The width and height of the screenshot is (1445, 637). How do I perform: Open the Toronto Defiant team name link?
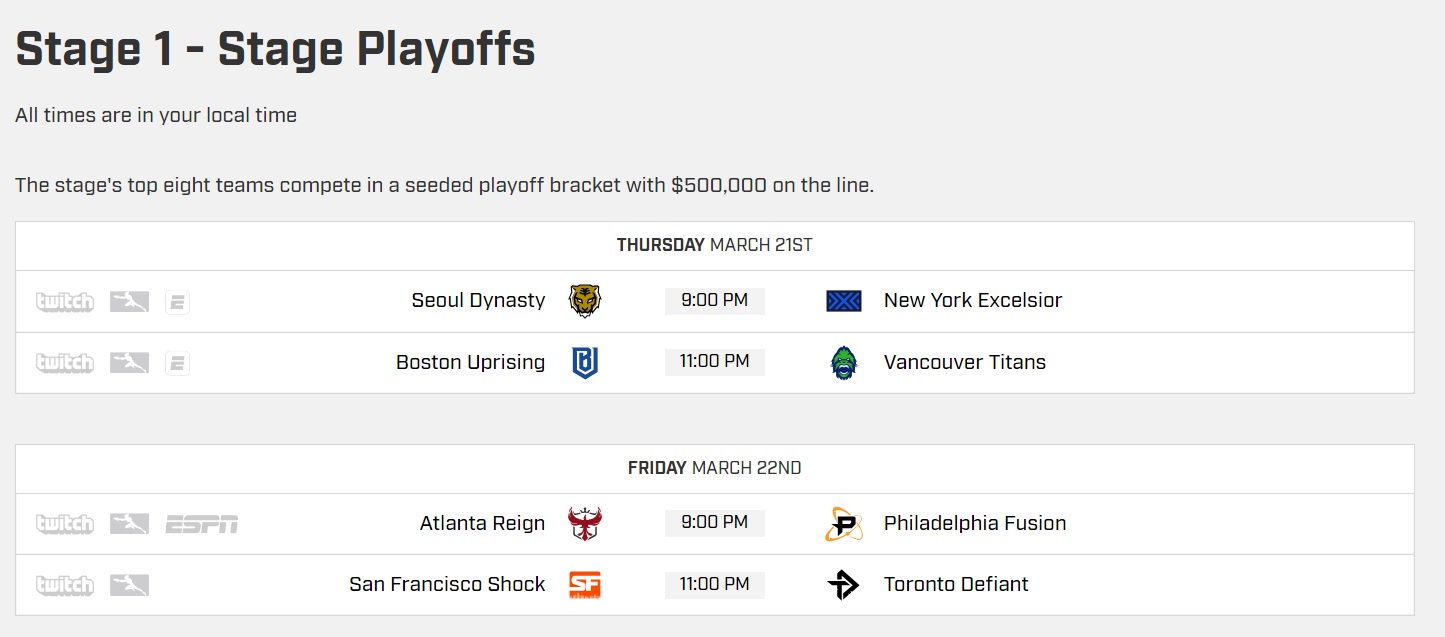[x=955, y=585]
